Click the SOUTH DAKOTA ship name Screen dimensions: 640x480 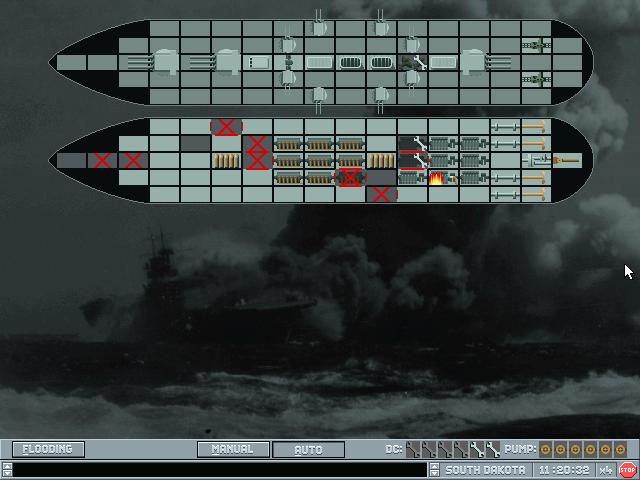coord(485,470)
